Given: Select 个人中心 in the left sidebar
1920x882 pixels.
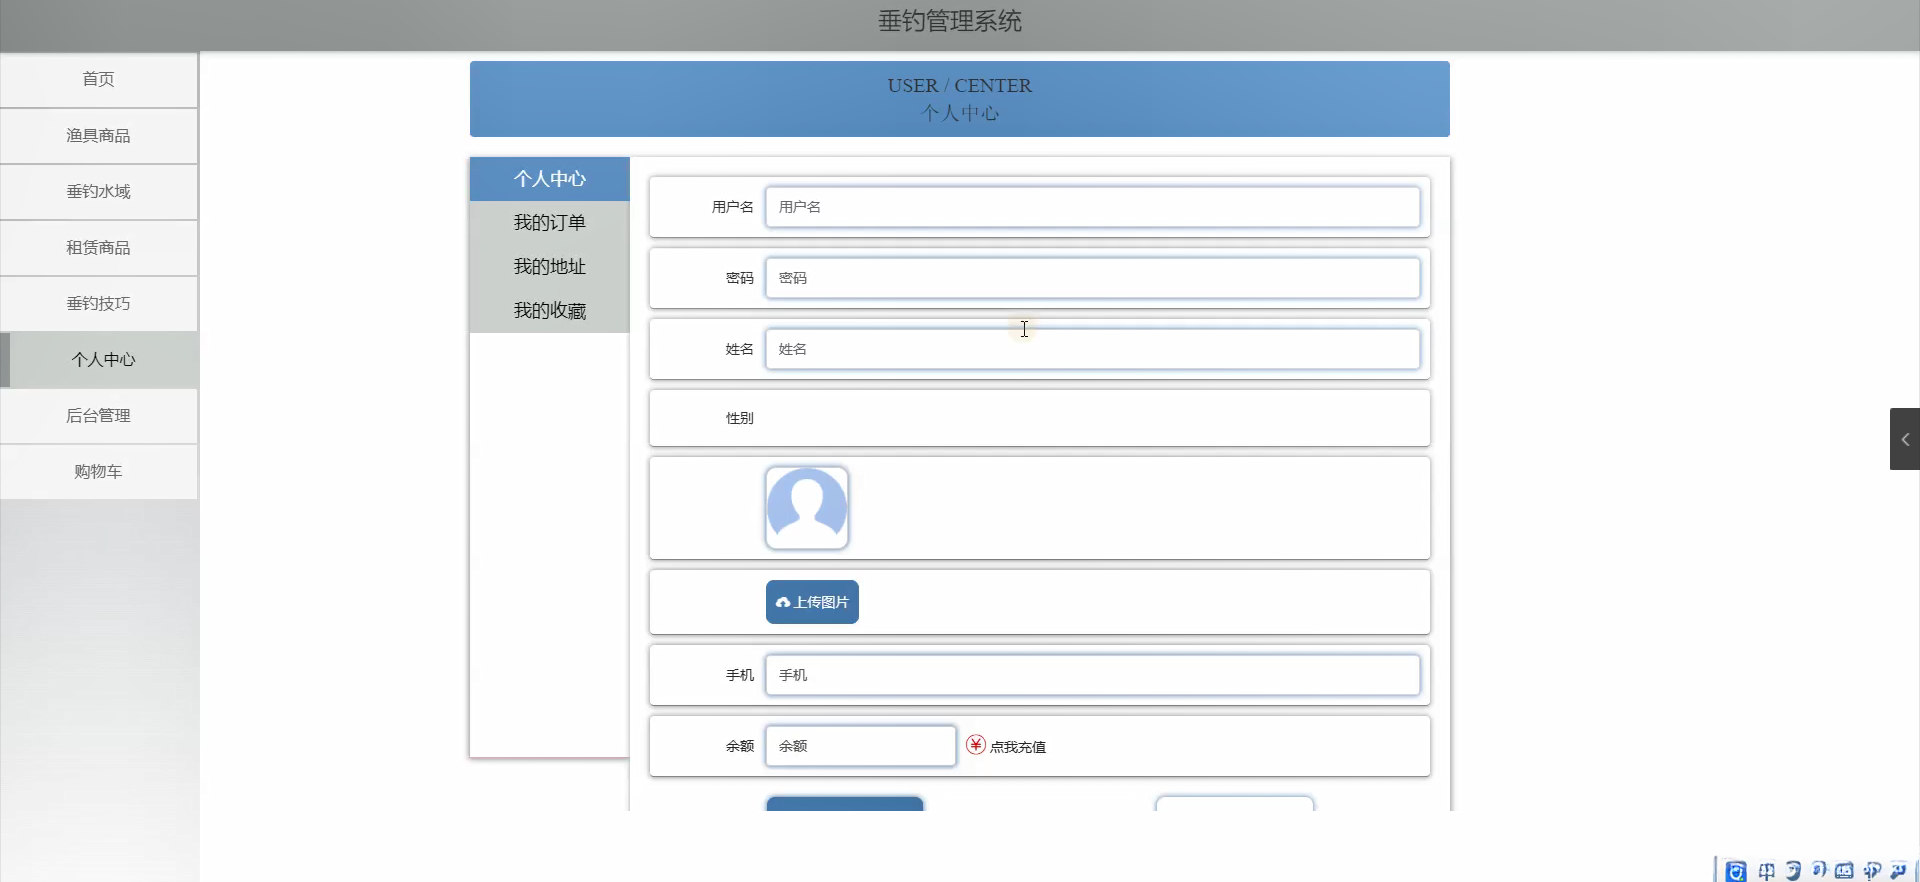Looking at the screenshot, I should coord(98,359).
